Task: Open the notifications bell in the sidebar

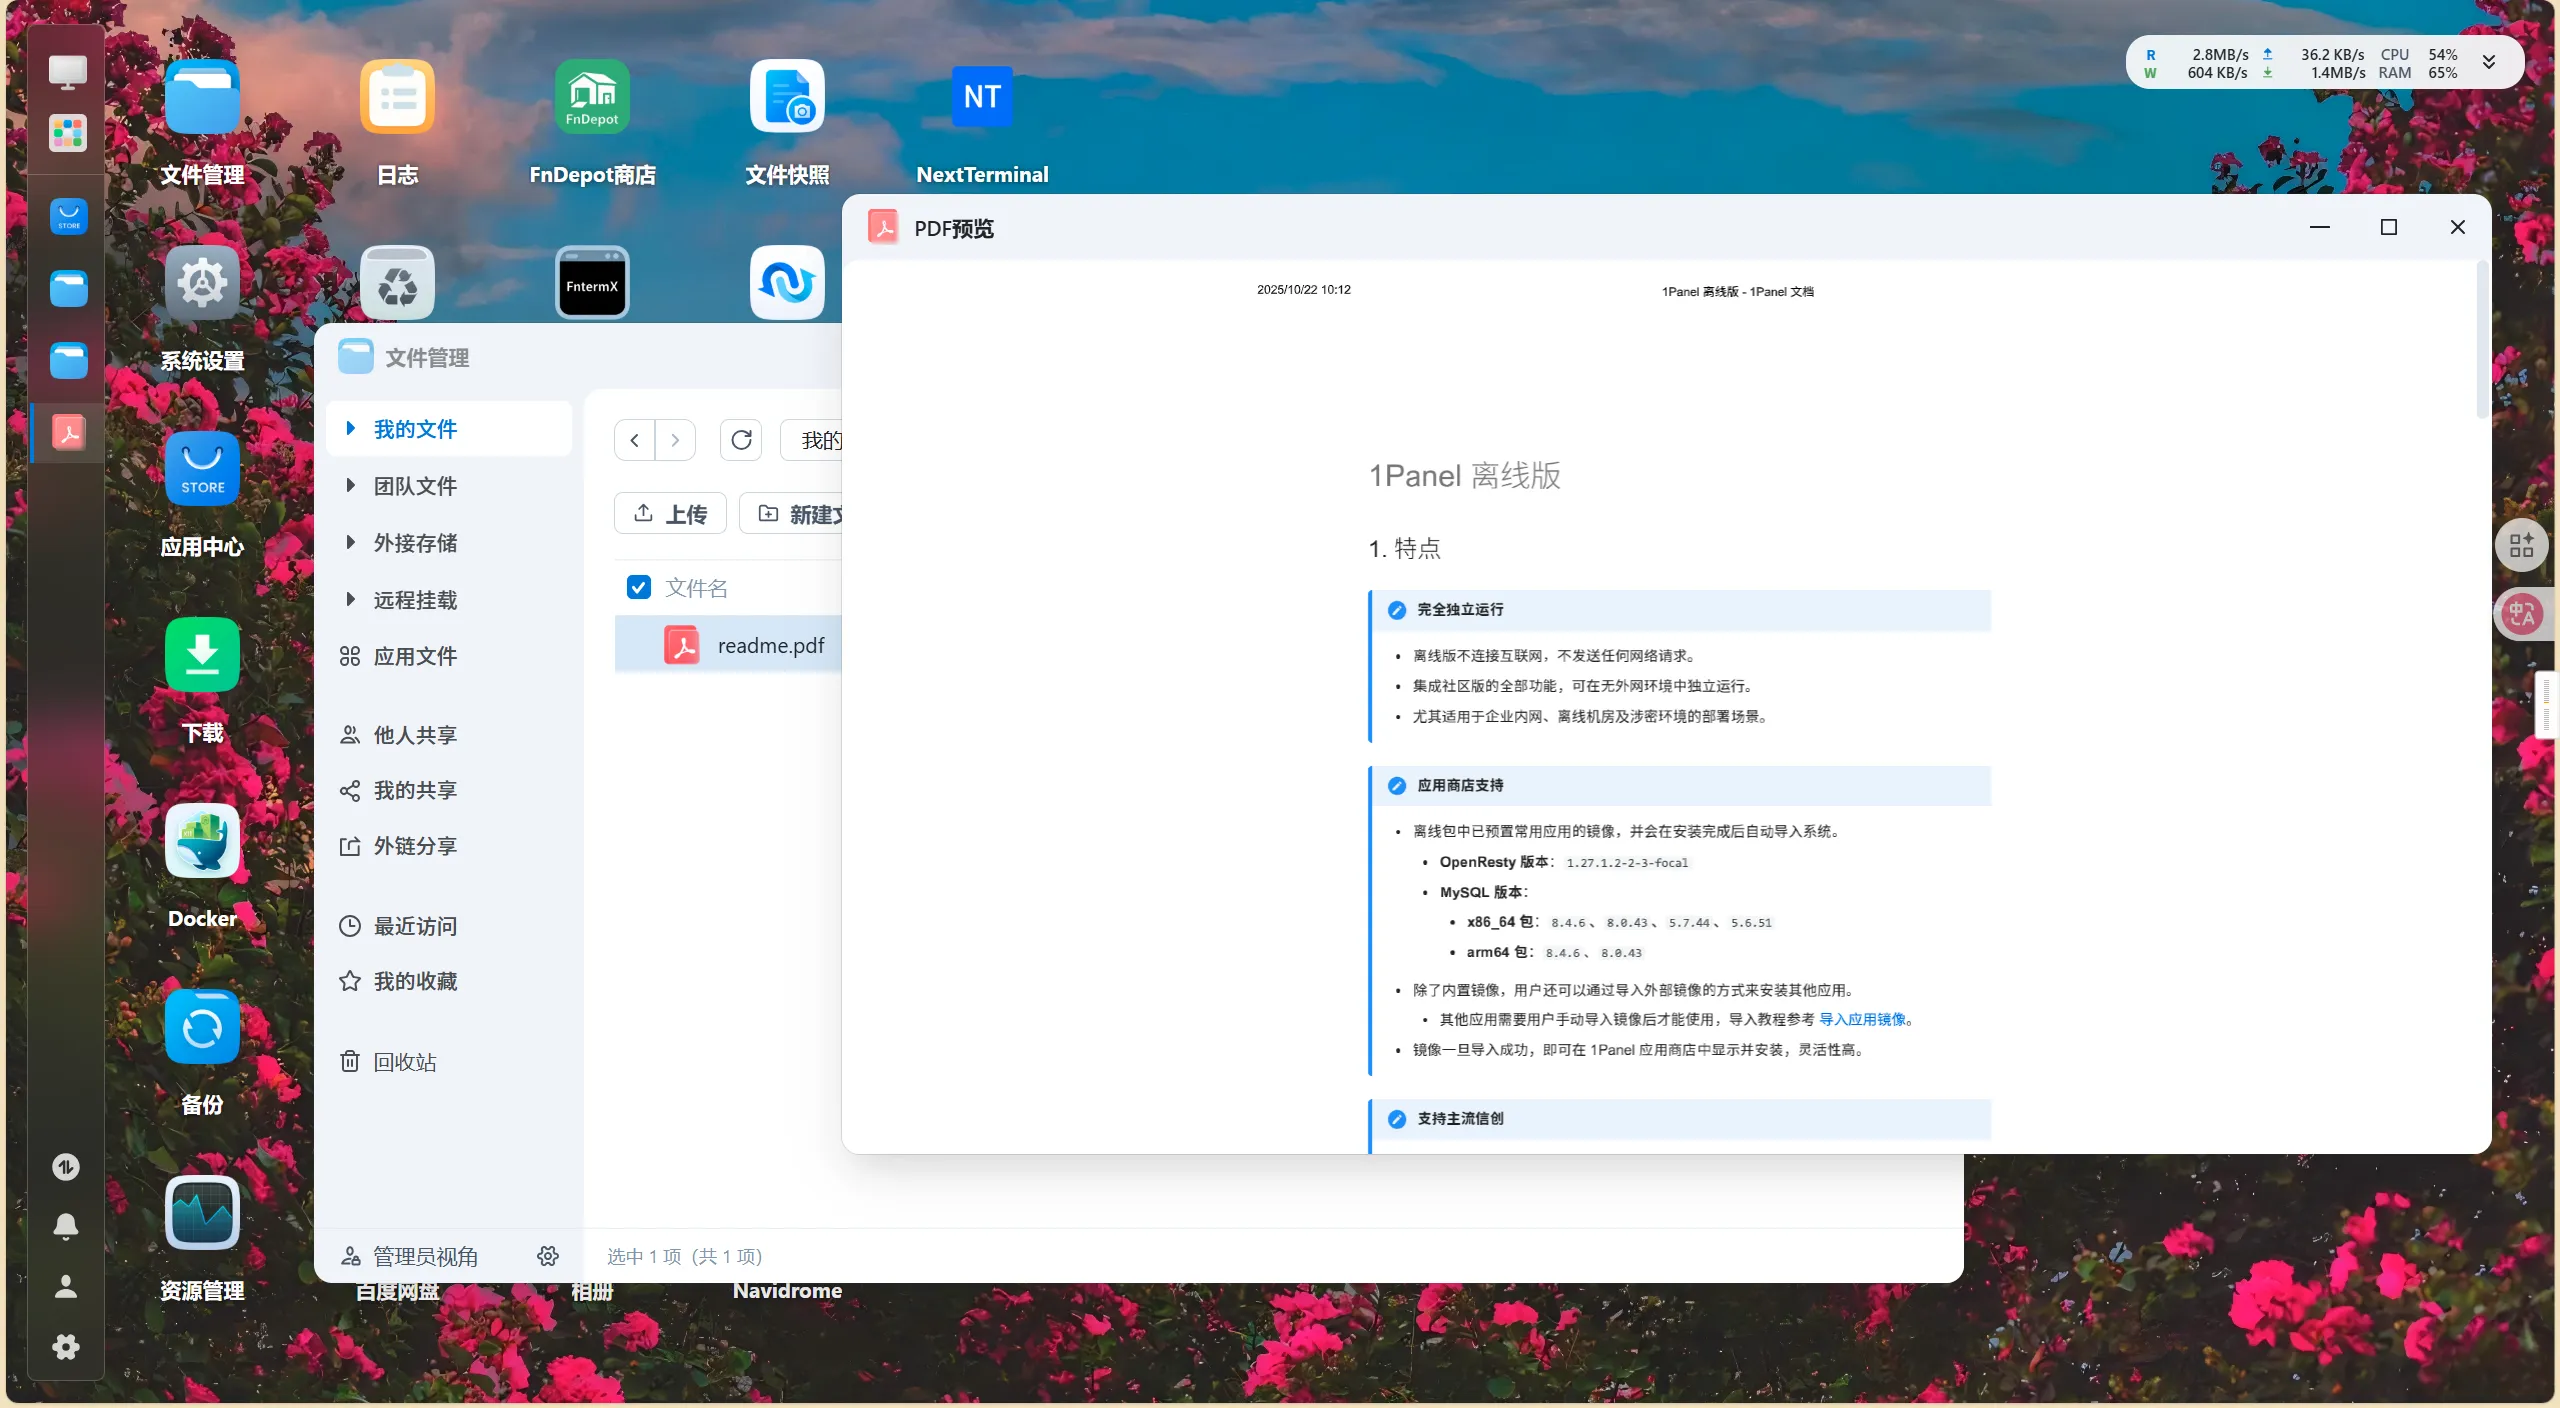Action: (x=66, y=1226)
